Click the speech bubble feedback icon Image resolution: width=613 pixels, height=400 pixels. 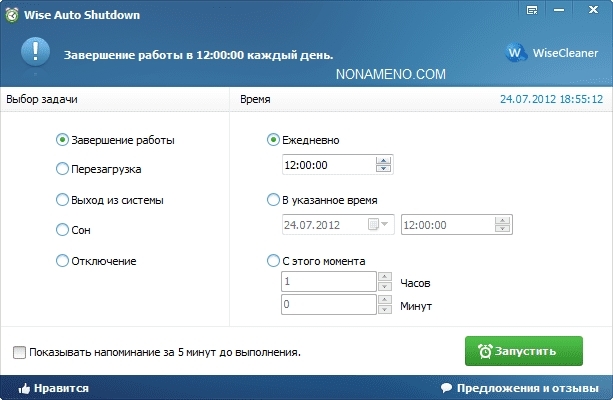coord(446,387)
